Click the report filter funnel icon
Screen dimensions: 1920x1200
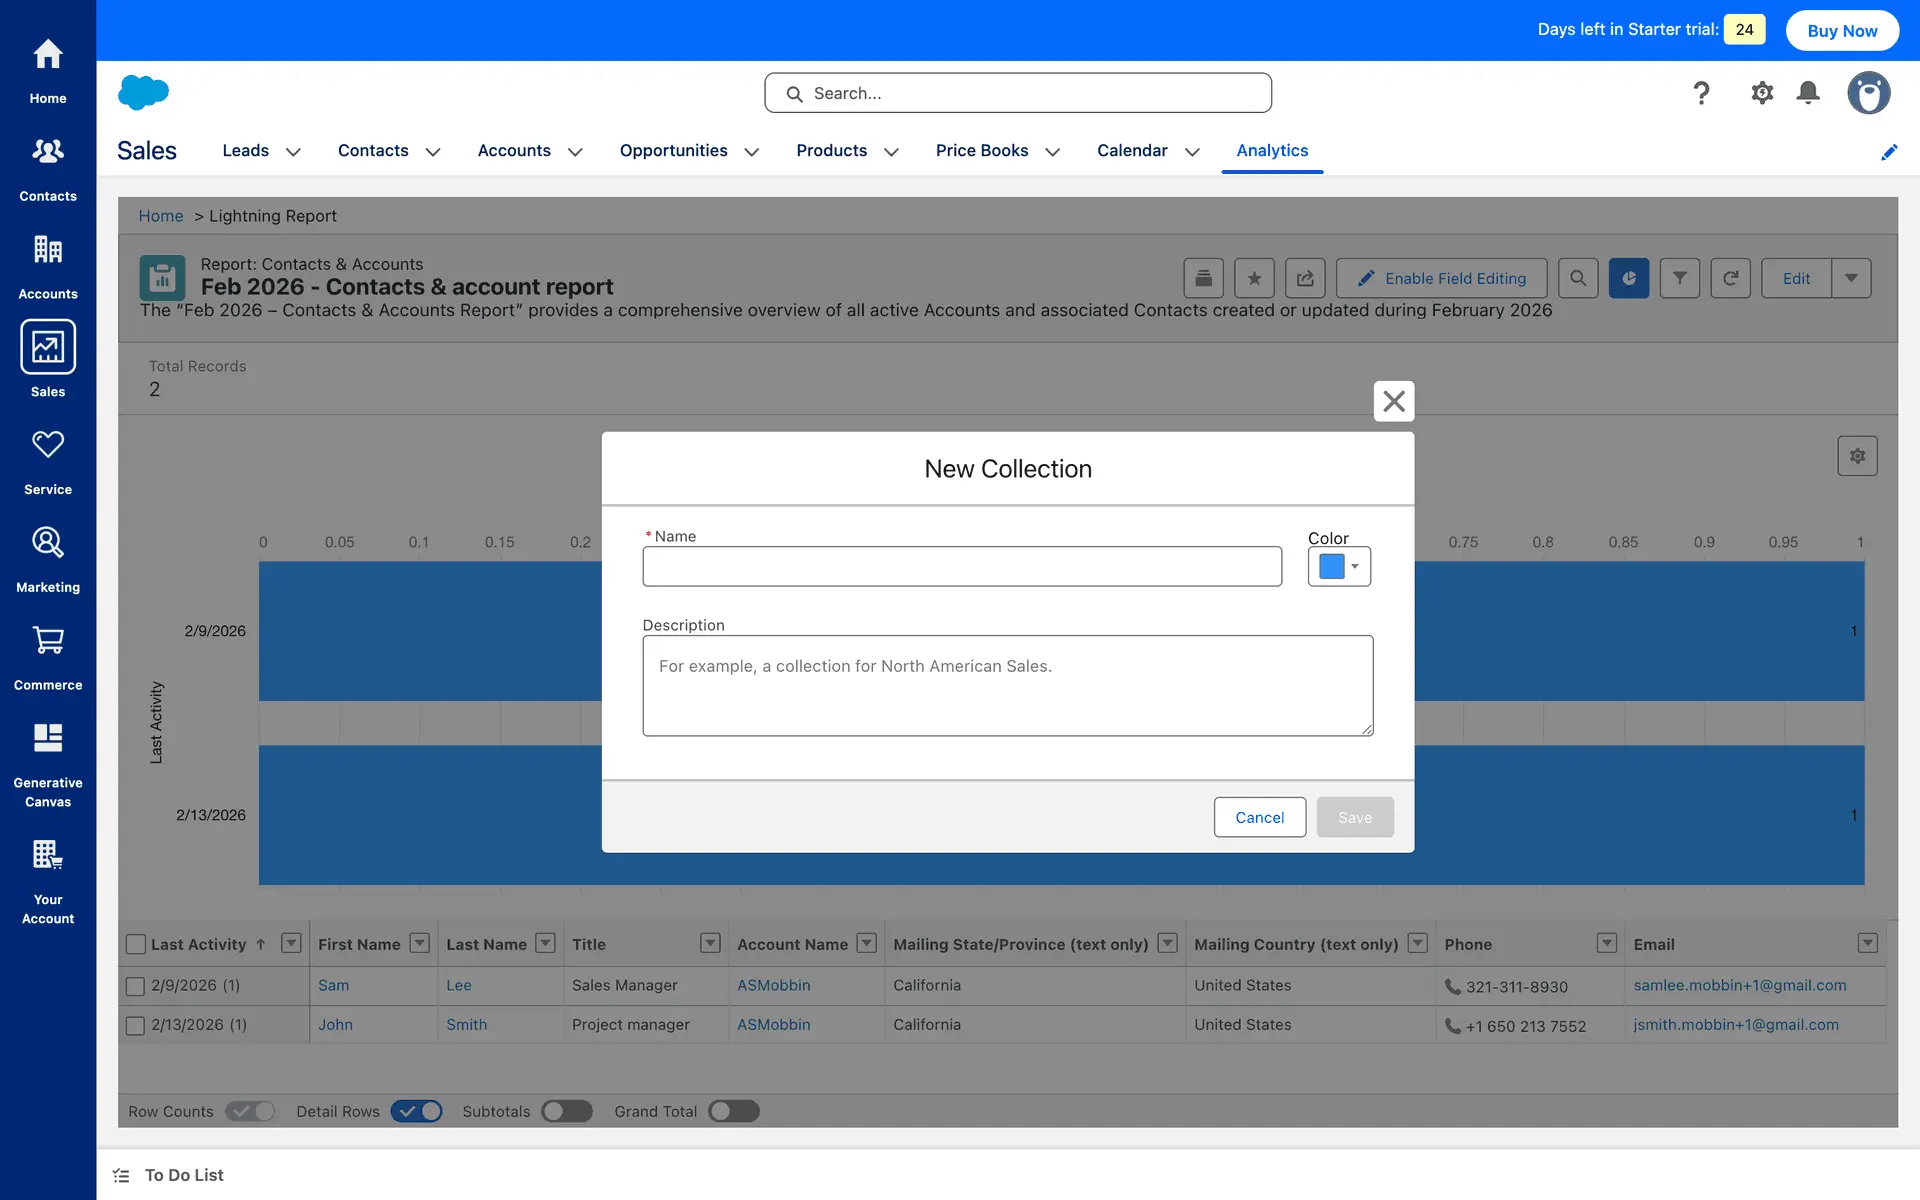coord(1680,278)
